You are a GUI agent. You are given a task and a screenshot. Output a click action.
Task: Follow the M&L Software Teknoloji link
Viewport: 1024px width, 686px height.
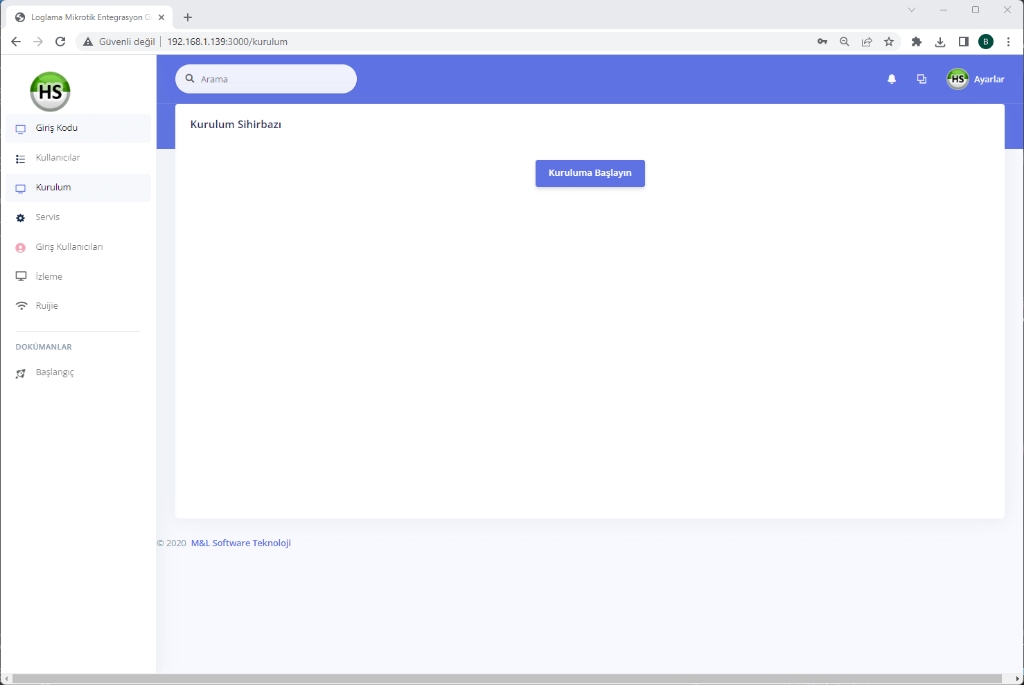click(x=240, y=543)
